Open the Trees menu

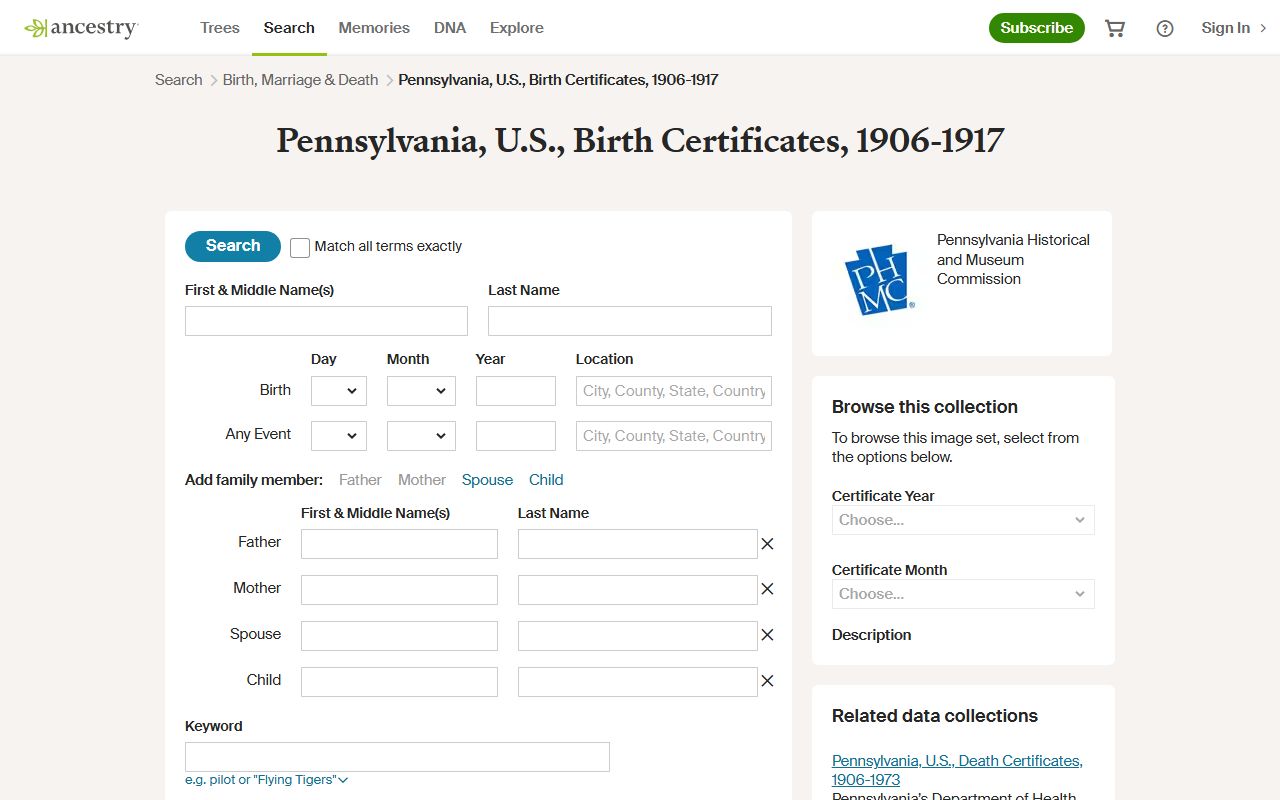click(x=220, y=28)
